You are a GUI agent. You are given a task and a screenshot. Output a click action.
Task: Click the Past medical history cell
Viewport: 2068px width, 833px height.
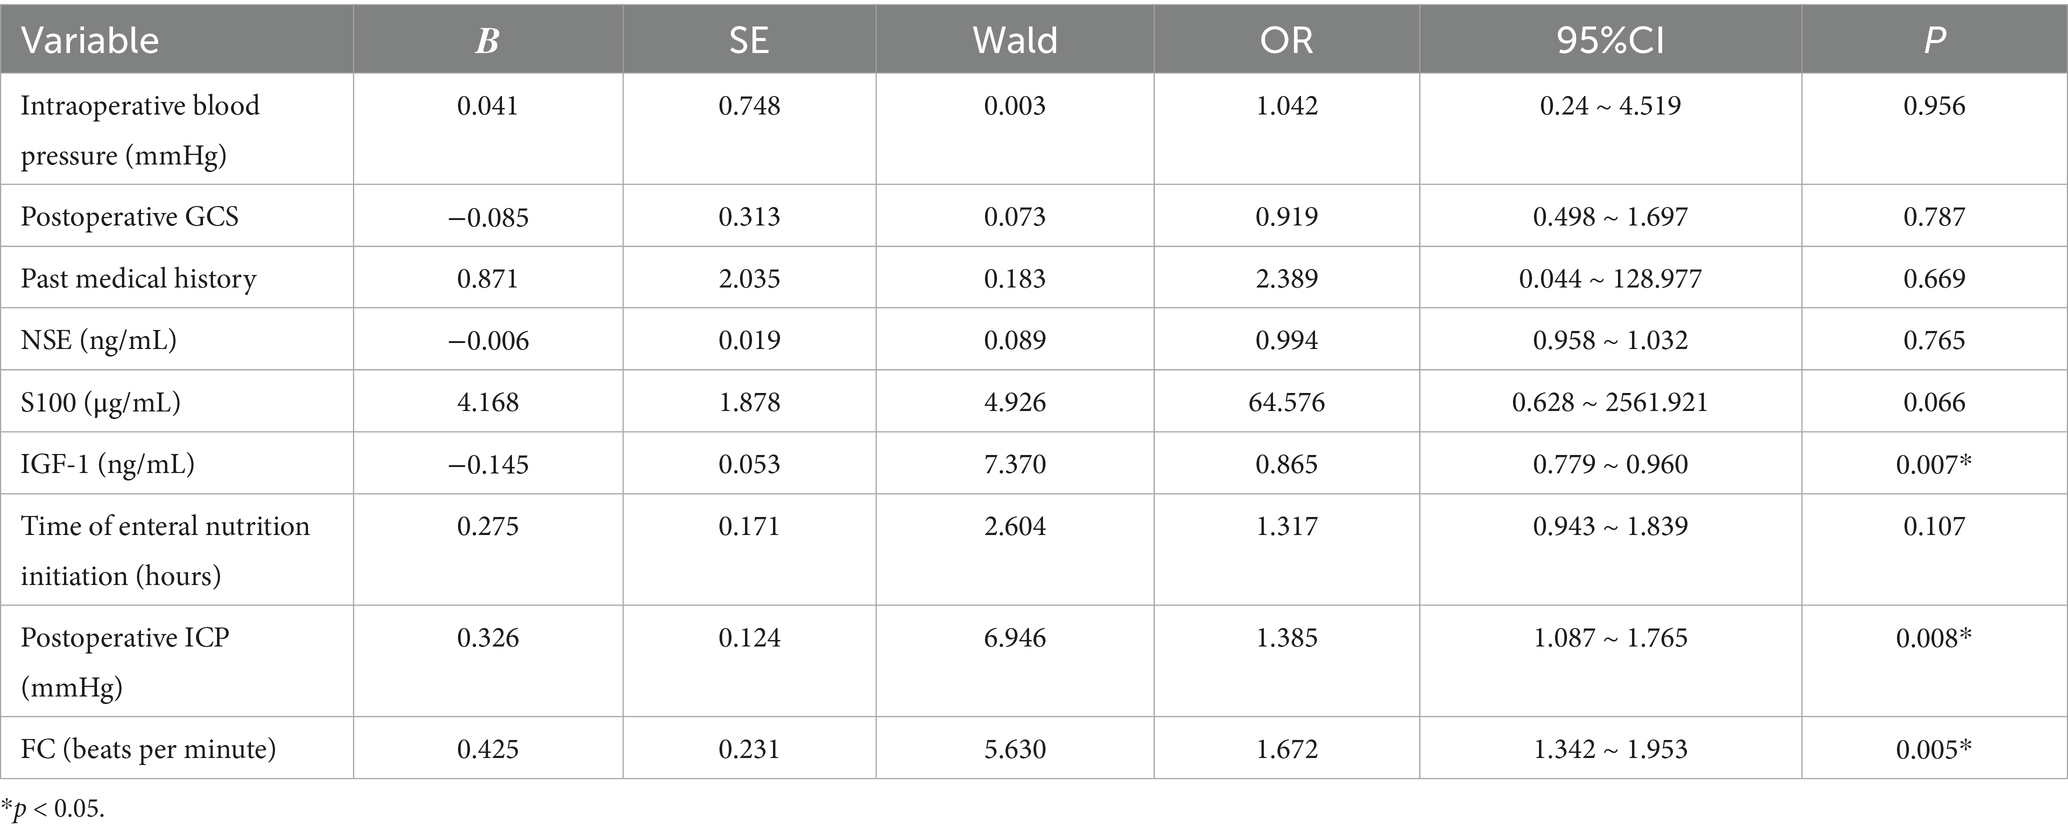click(138, 278)
